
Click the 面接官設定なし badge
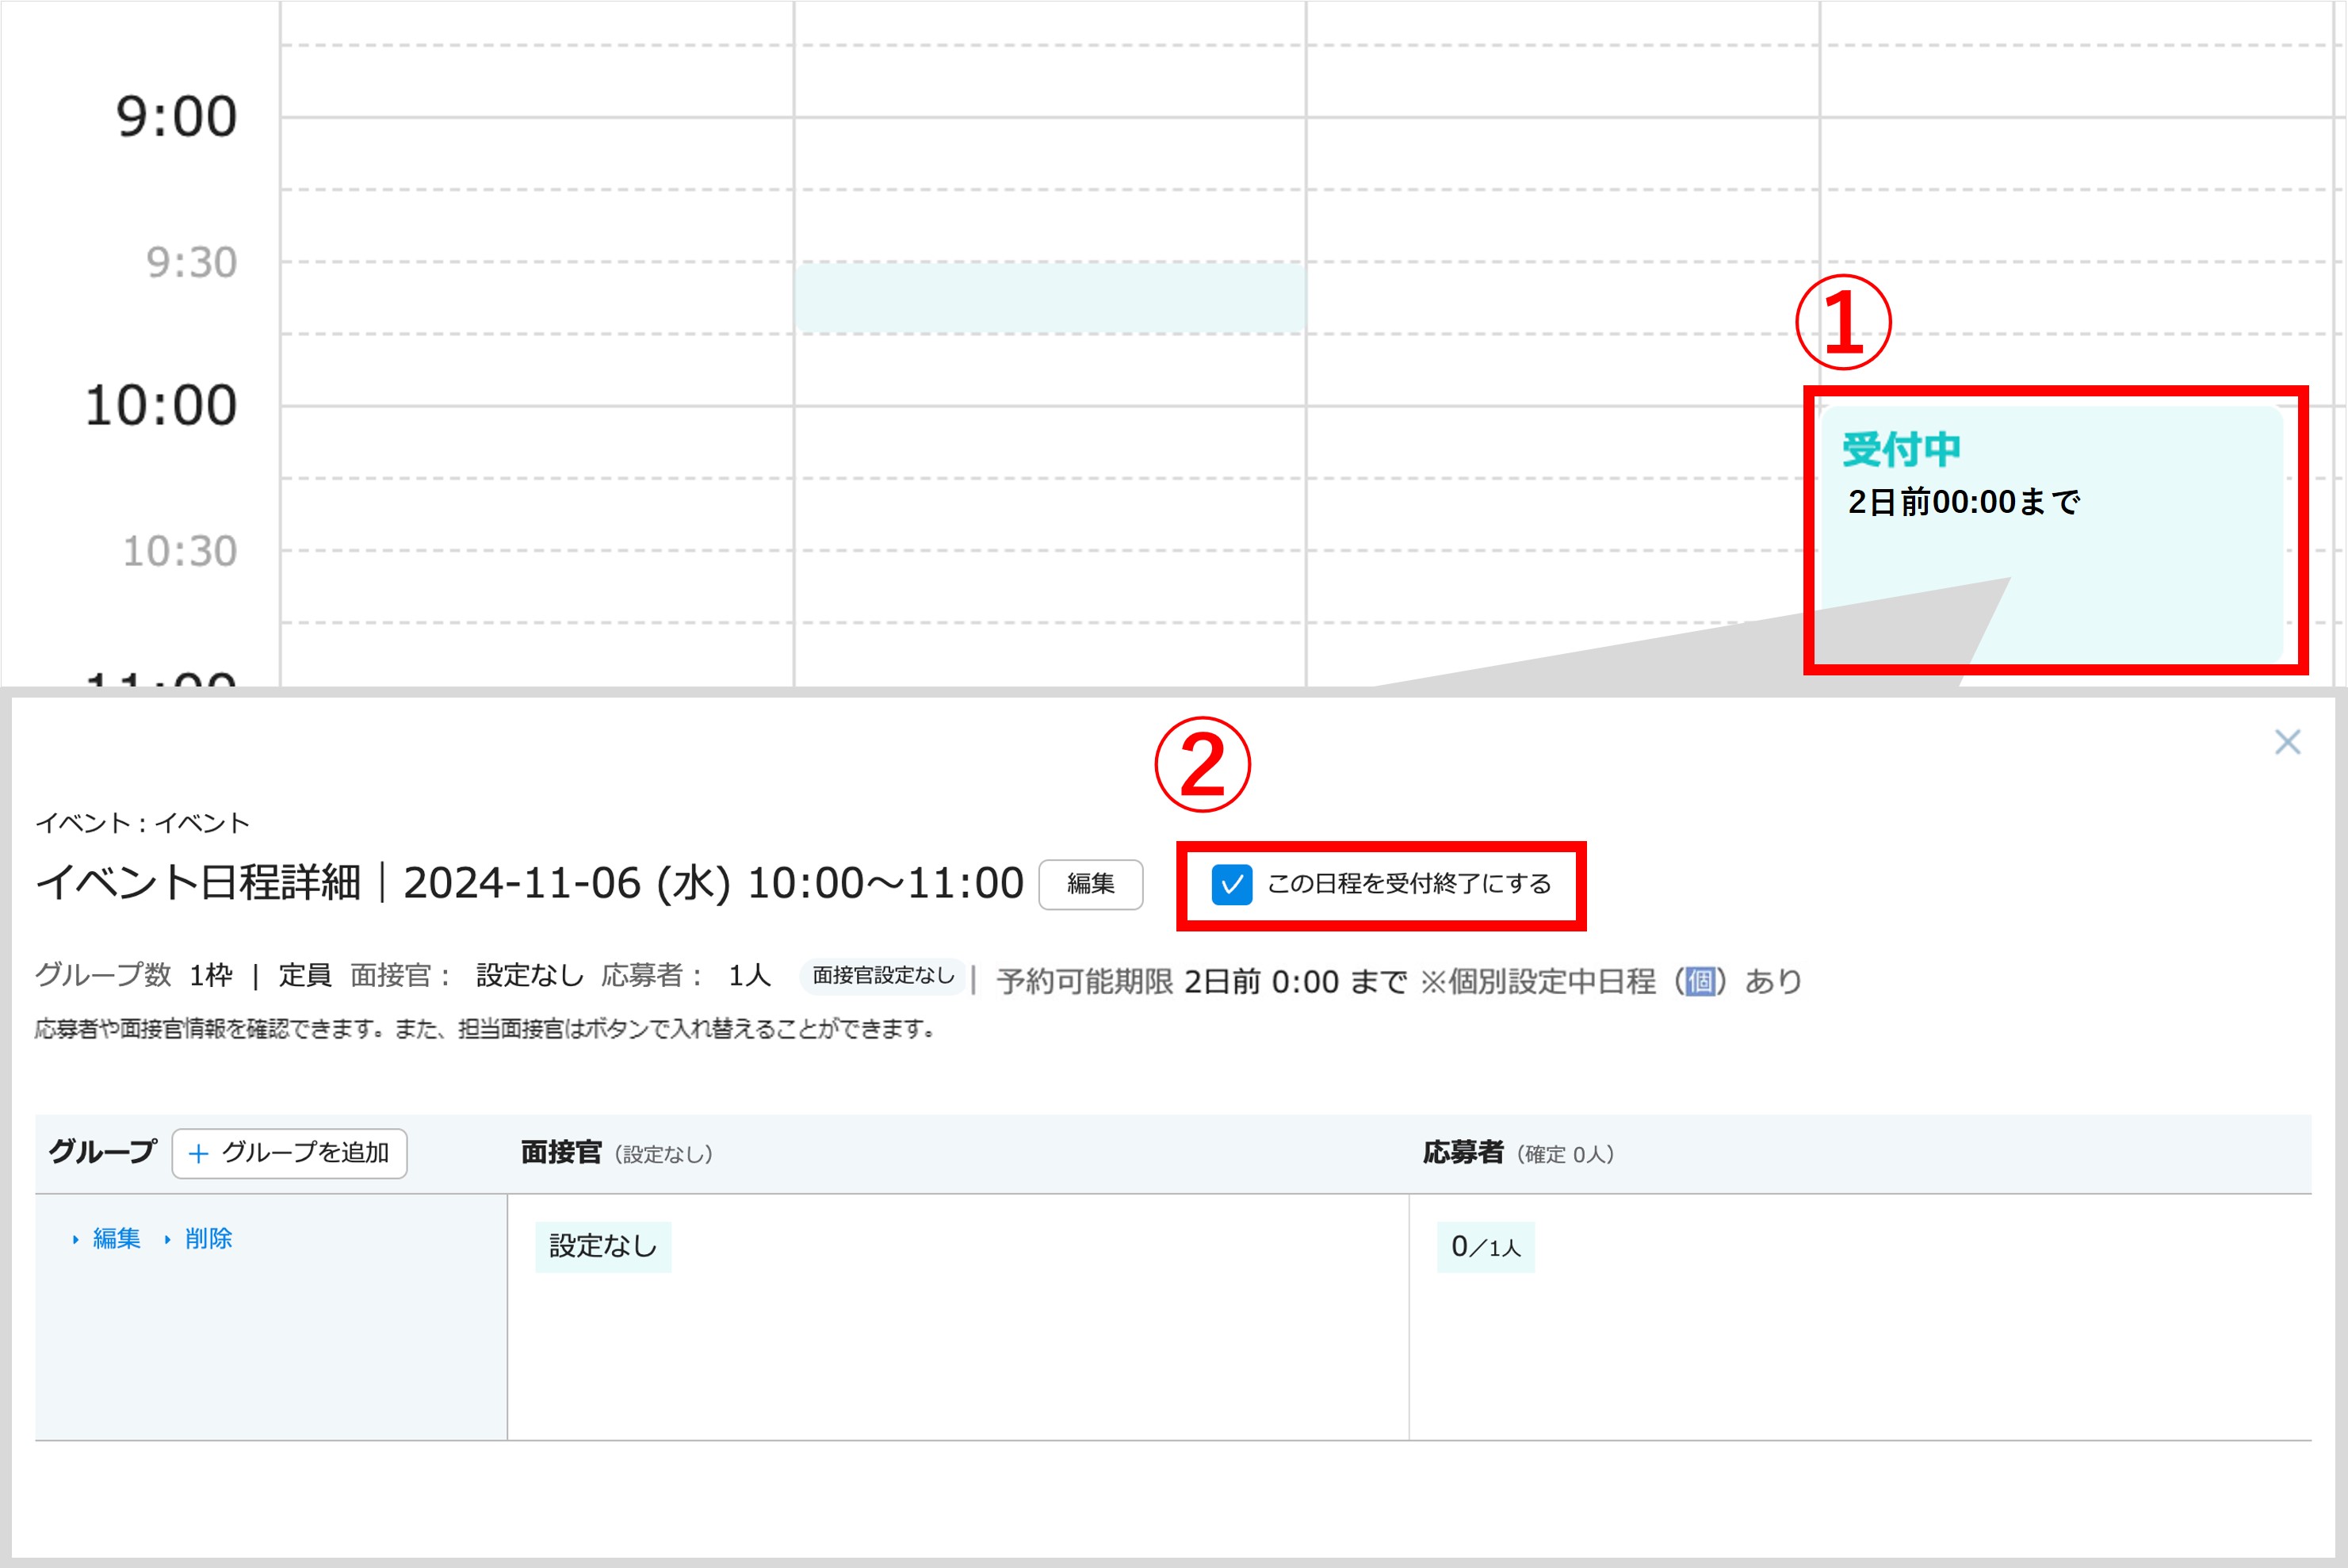(883, 975)
